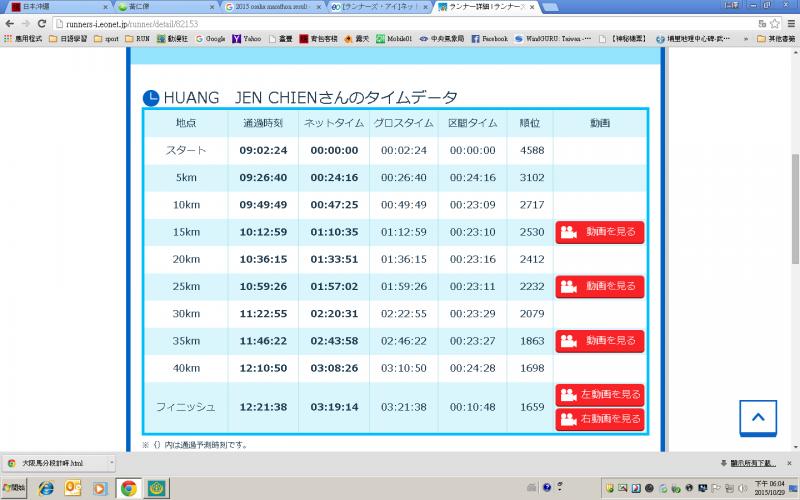Switch to the 2015 osaka marathon result tab
This screenshot has width=800, height=500.
tap(272, 7)
